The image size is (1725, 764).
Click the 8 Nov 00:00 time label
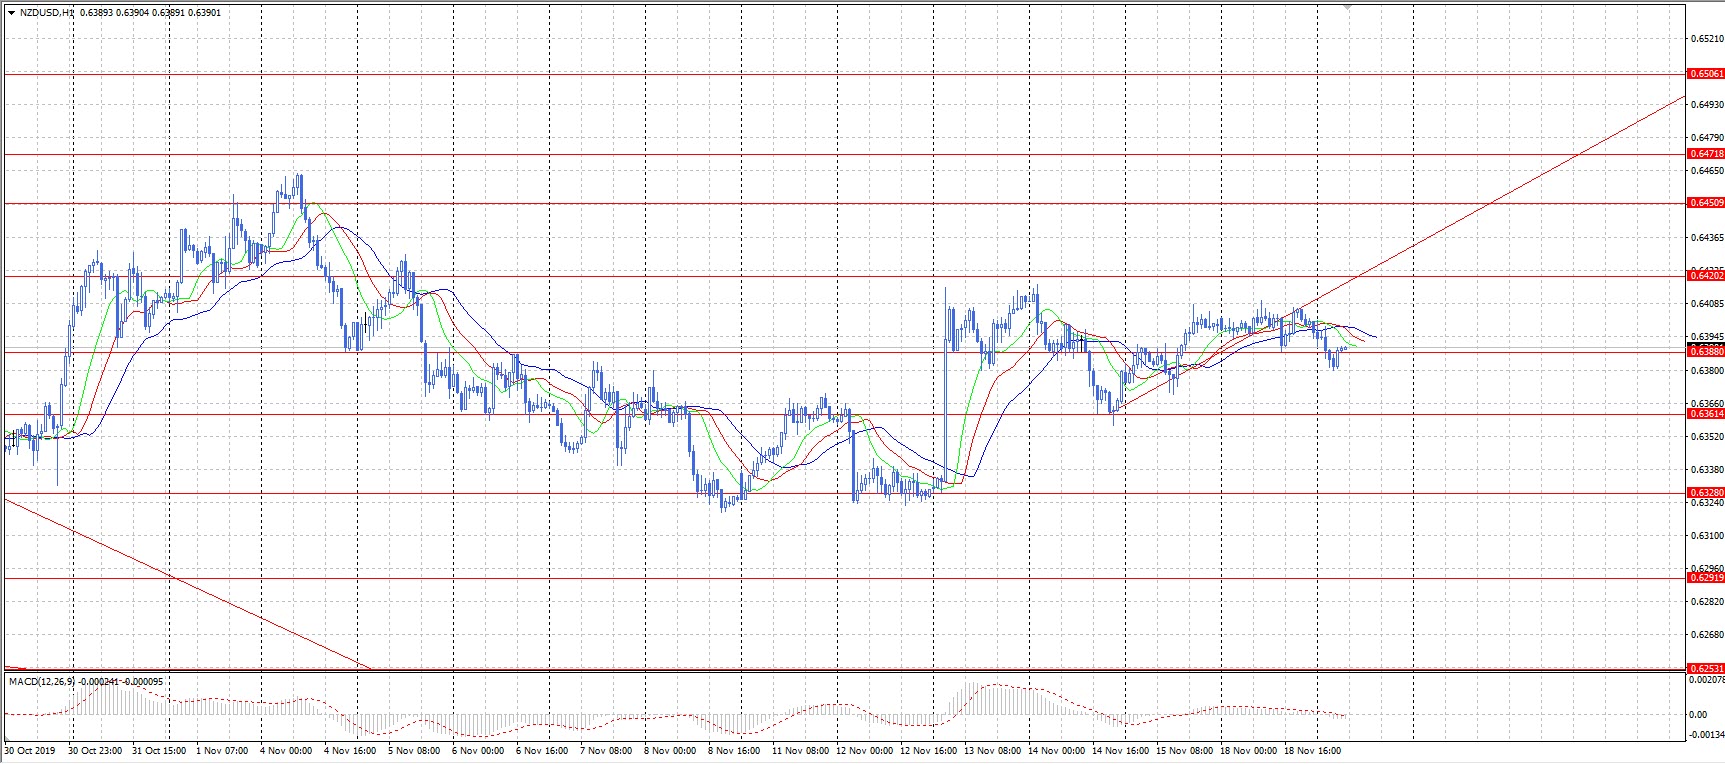pos(670,750)
